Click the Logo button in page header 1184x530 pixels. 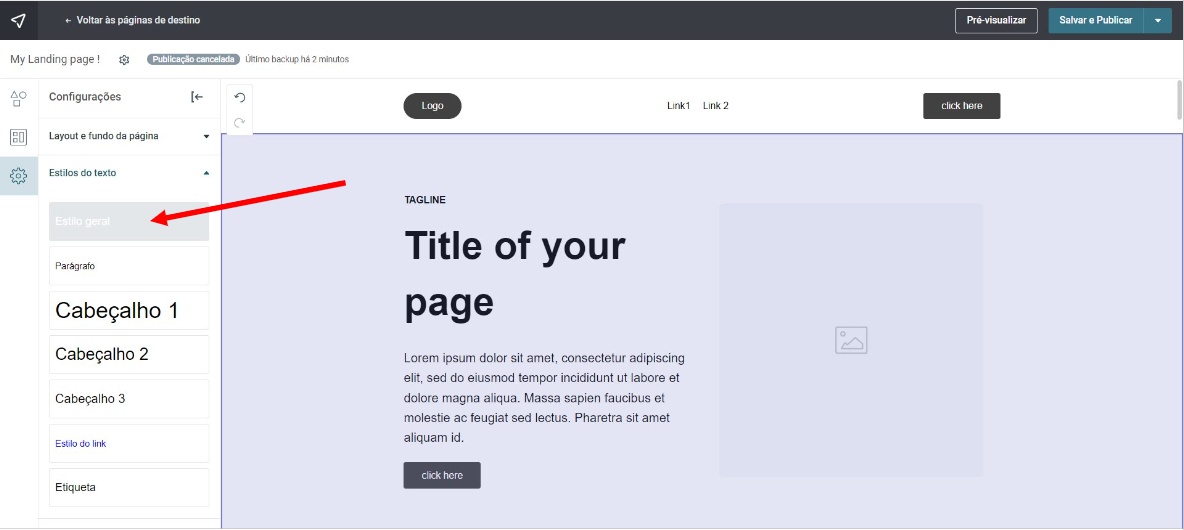(x=432, y=106)
